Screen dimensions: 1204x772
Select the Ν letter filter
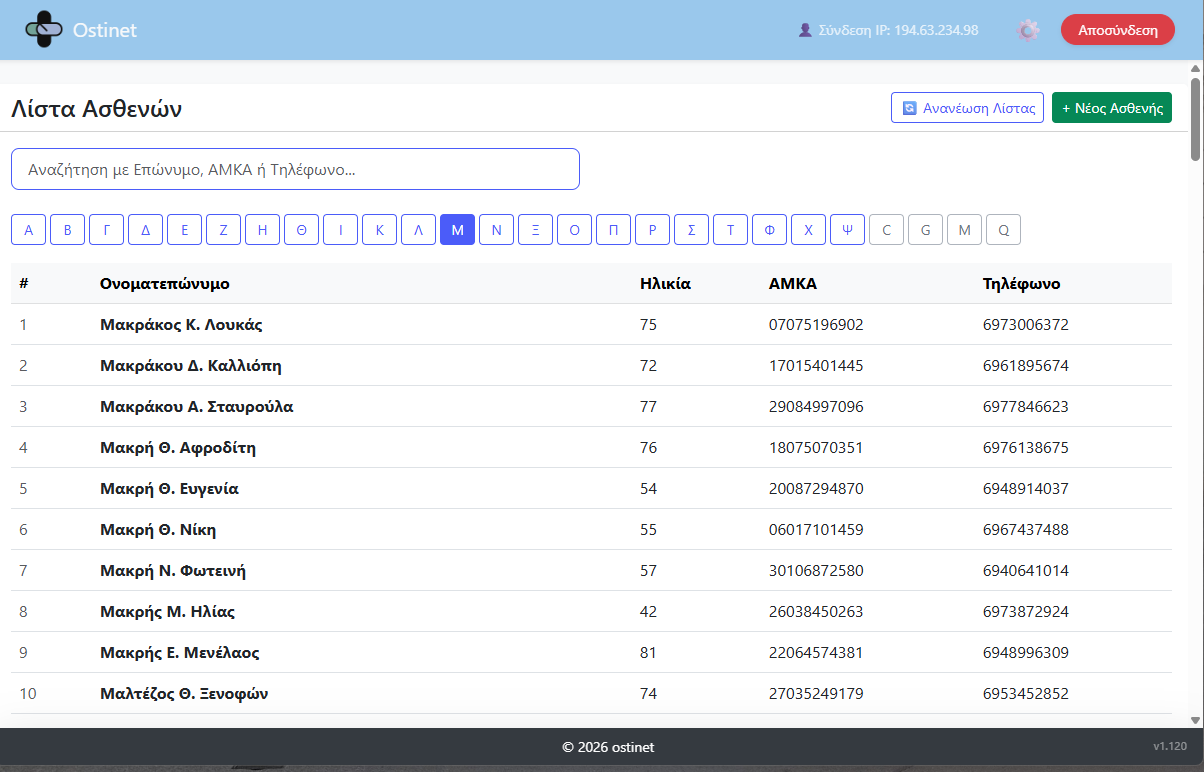(496, 230)
